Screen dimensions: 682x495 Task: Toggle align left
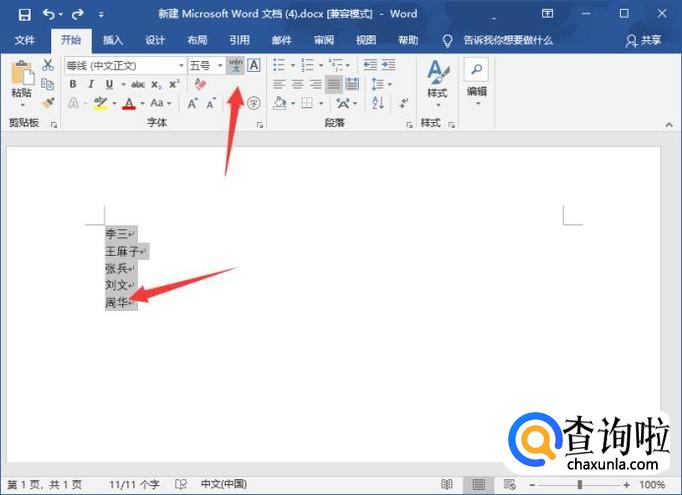point(279,84)
